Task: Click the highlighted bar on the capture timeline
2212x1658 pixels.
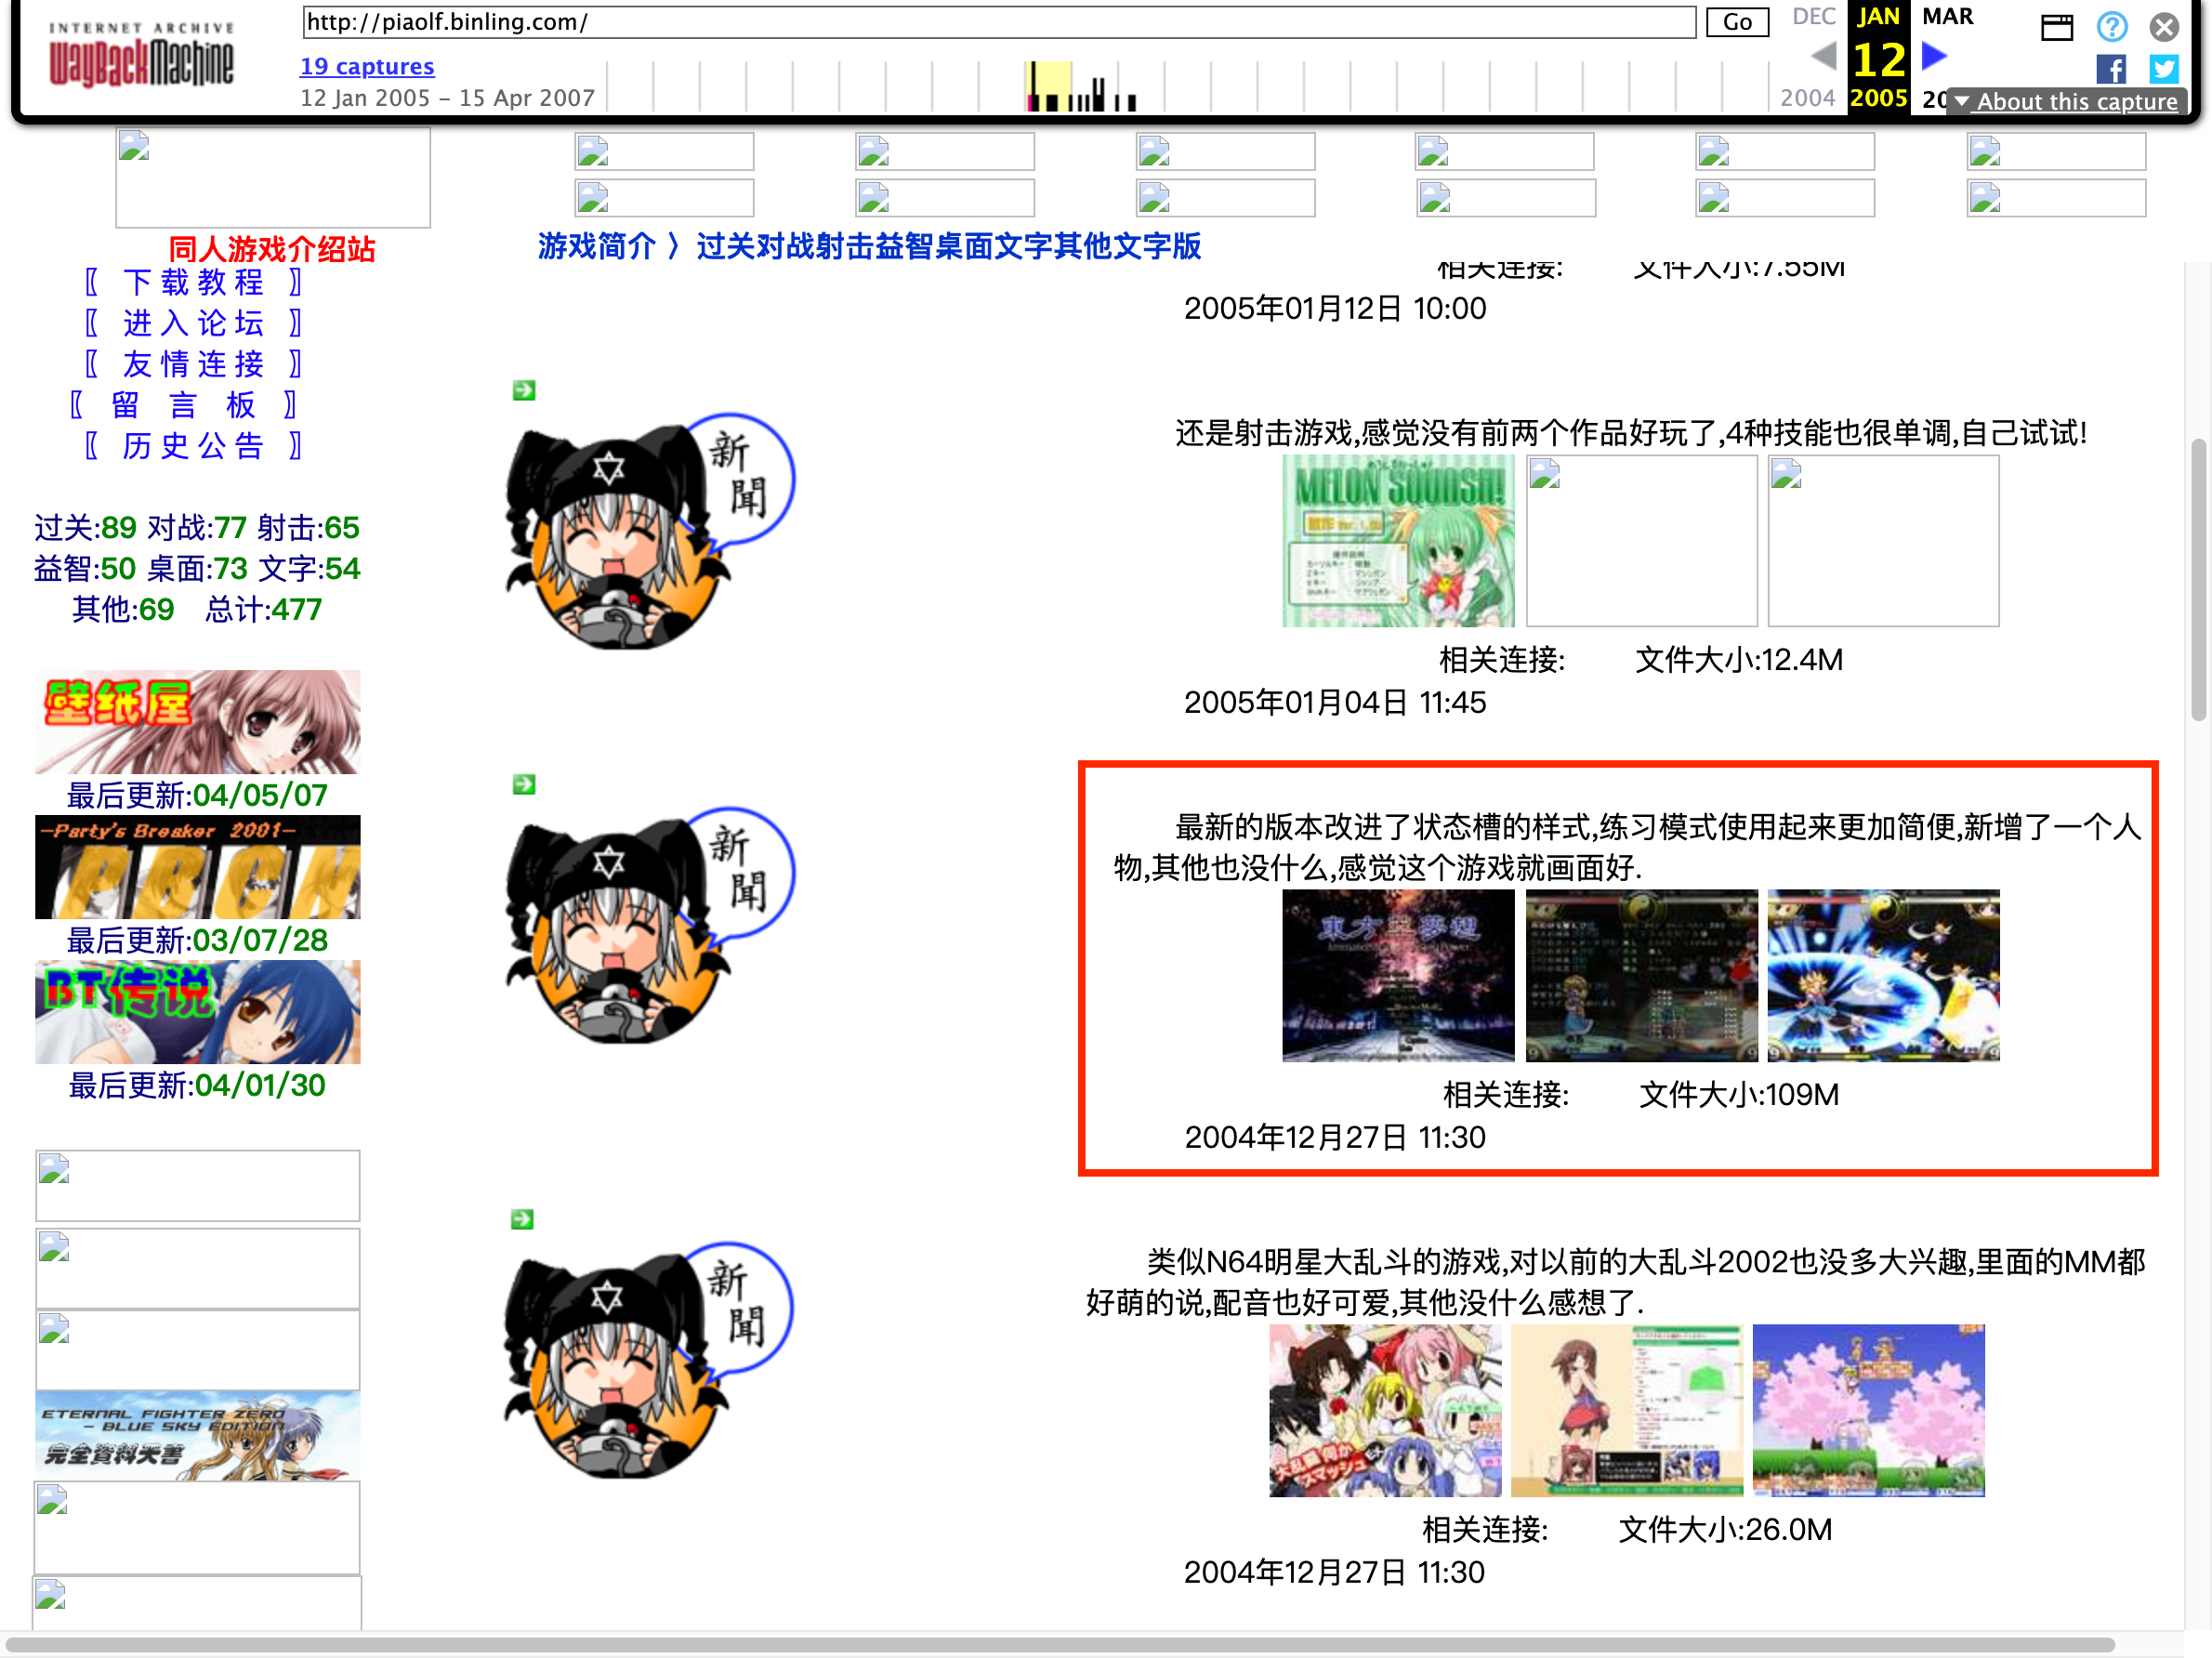Action: pos(1047,86)
